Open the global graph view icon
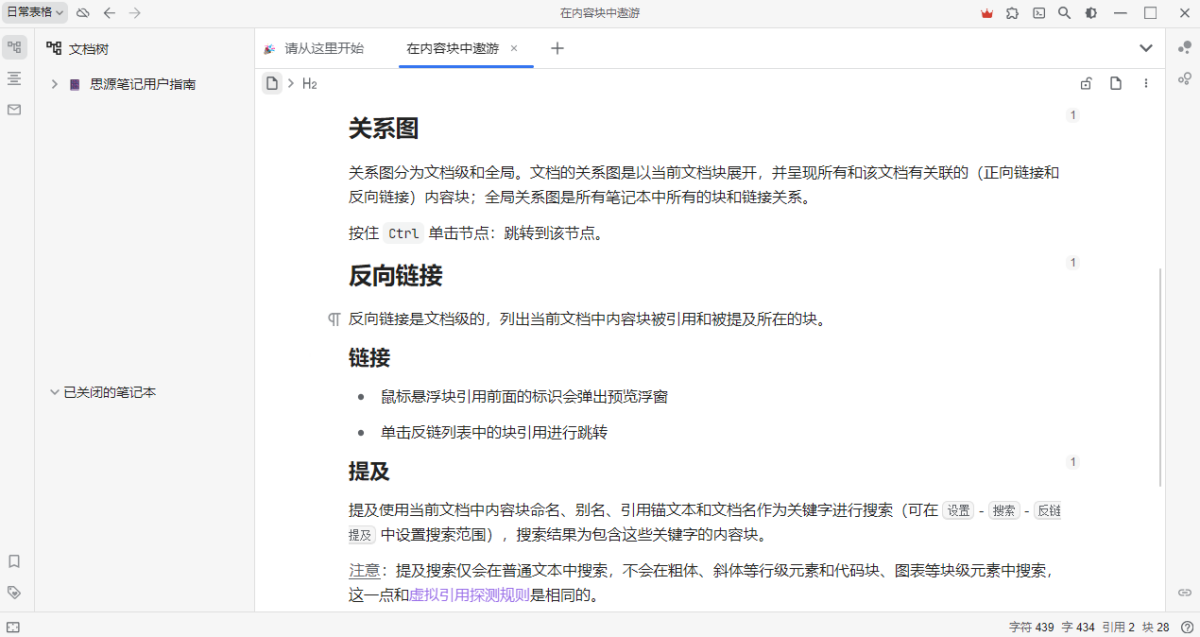 click(1185, 78)
